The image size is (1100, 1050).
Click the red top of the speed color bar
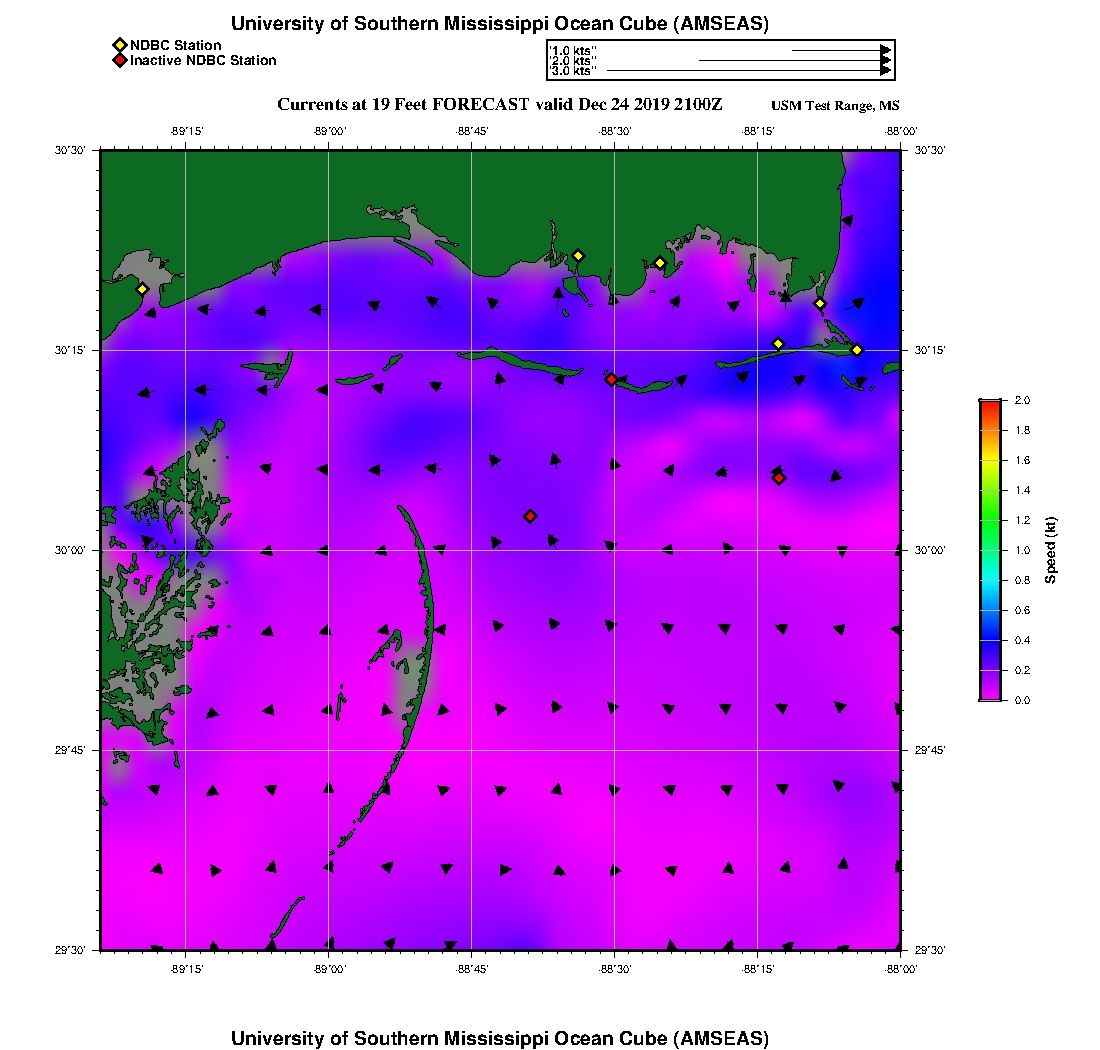click(x=989, y=404)
